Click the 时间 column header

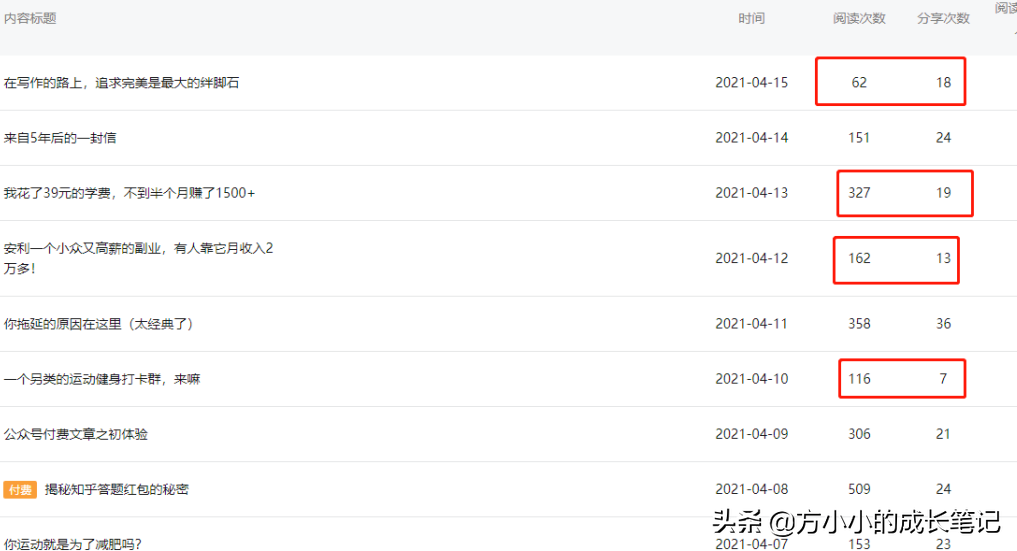tap(751, 19)
